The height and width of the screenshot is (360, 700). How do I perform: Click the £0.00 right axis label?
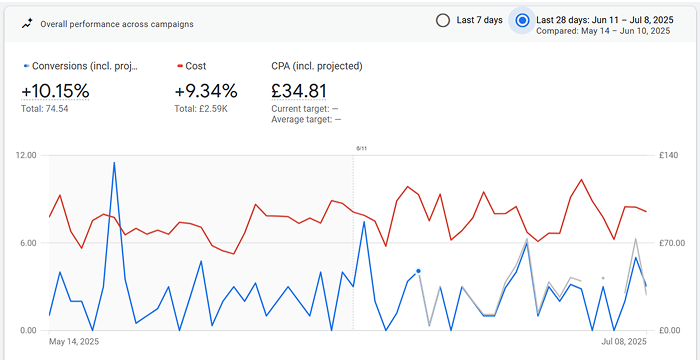tap(670, 331)
